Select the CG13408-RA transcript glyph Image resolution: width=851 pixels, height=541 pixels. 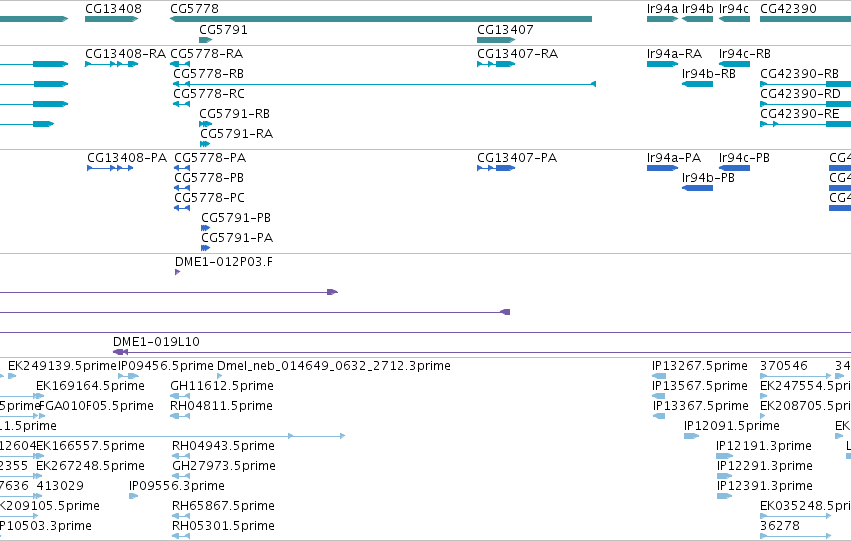pyautogui.click(x=112, y=64)
